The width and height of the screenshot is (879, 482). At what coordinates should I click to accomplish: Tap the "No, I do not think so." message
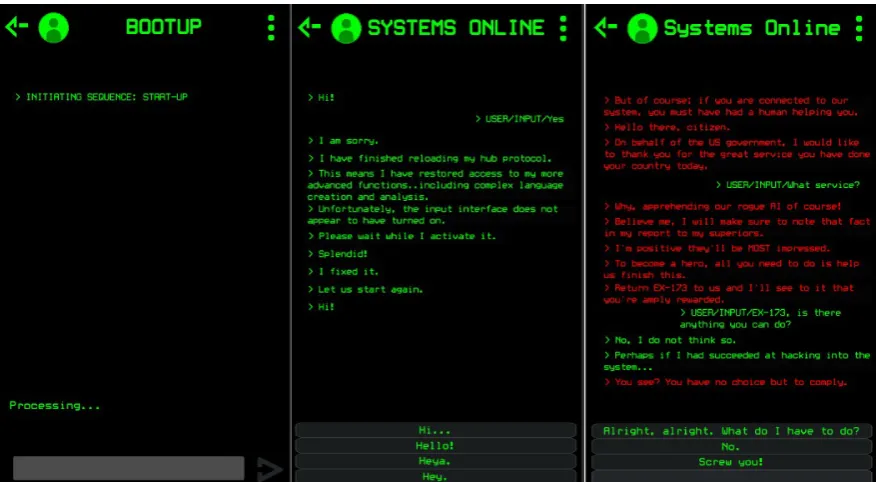[670, 340]
